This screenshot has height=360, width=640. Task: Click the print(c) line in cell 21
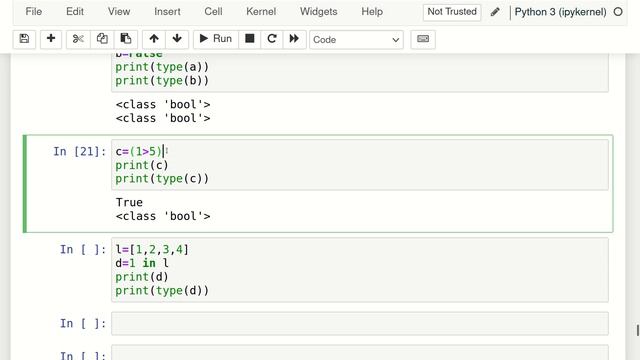point(142,165)
